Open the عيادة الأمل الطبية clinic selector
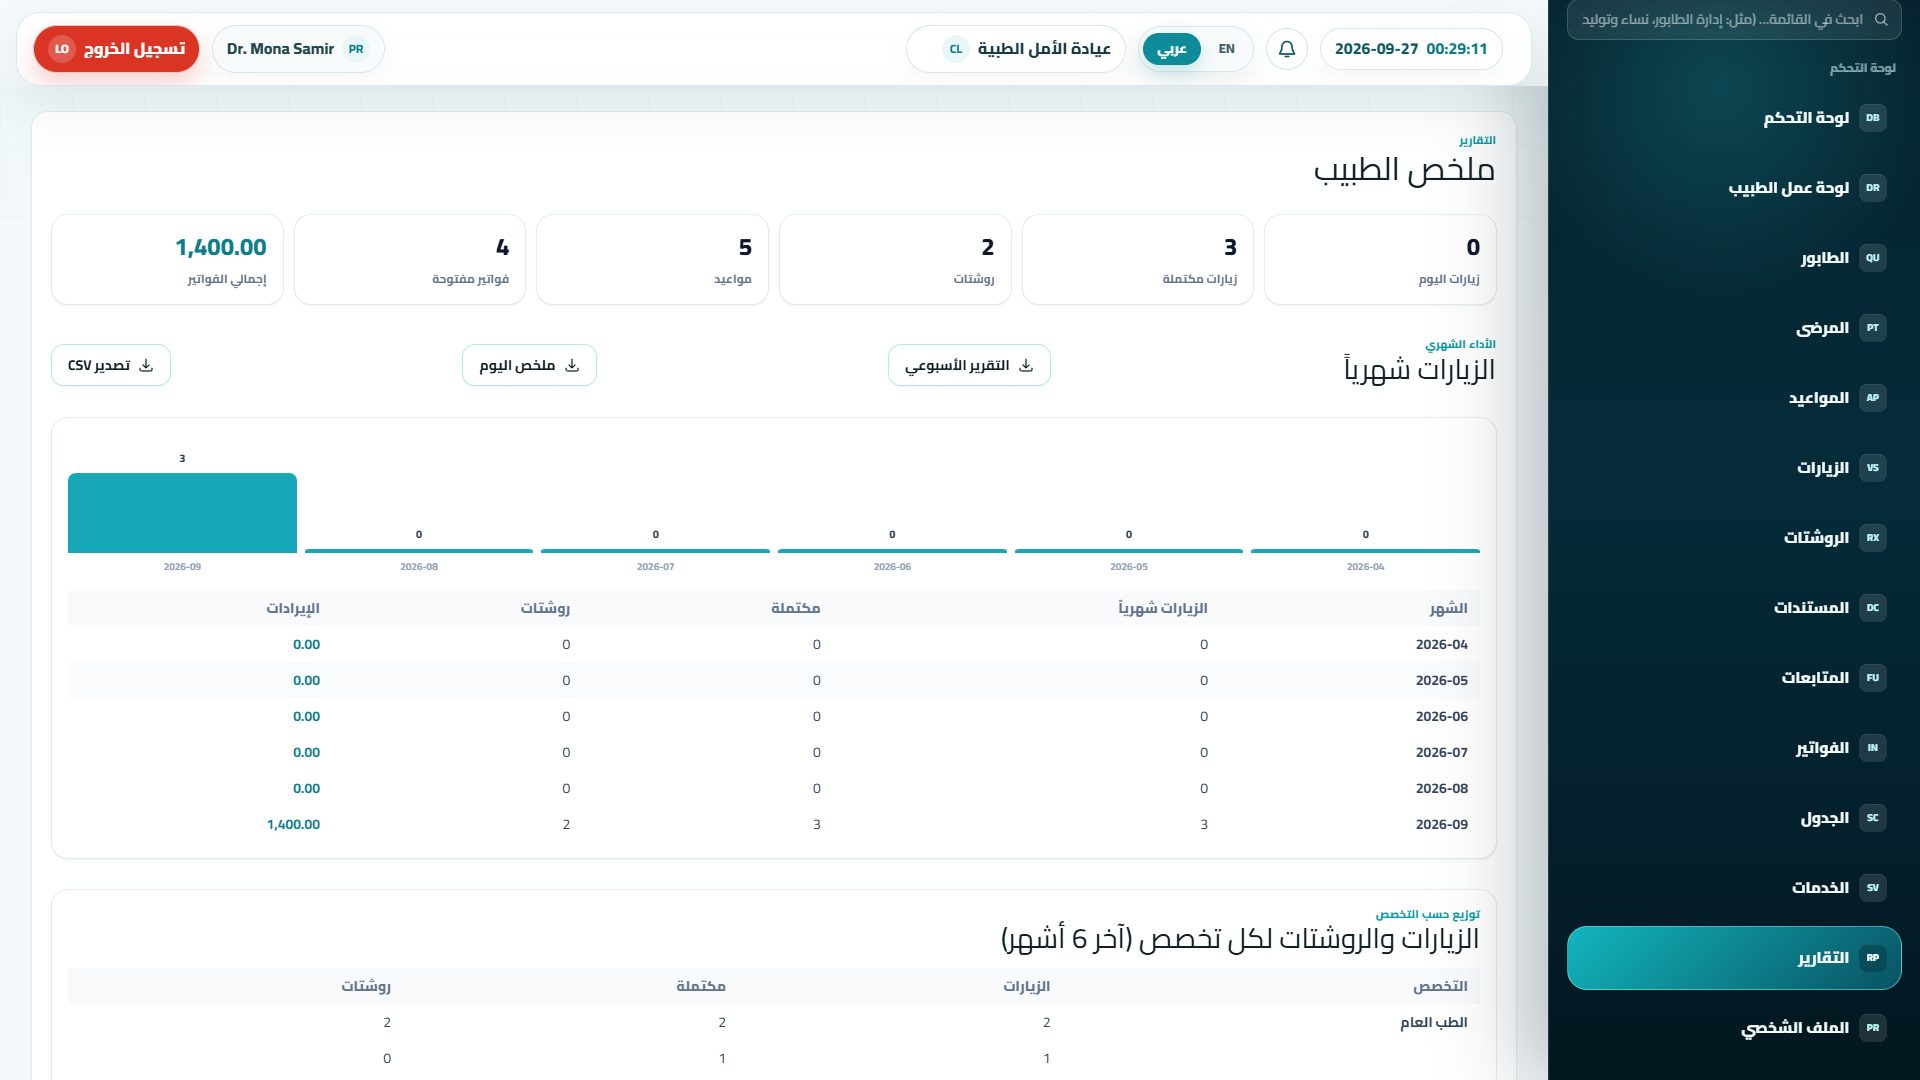Screen dimensions: 1920x1080 (x=1016, y=49)
